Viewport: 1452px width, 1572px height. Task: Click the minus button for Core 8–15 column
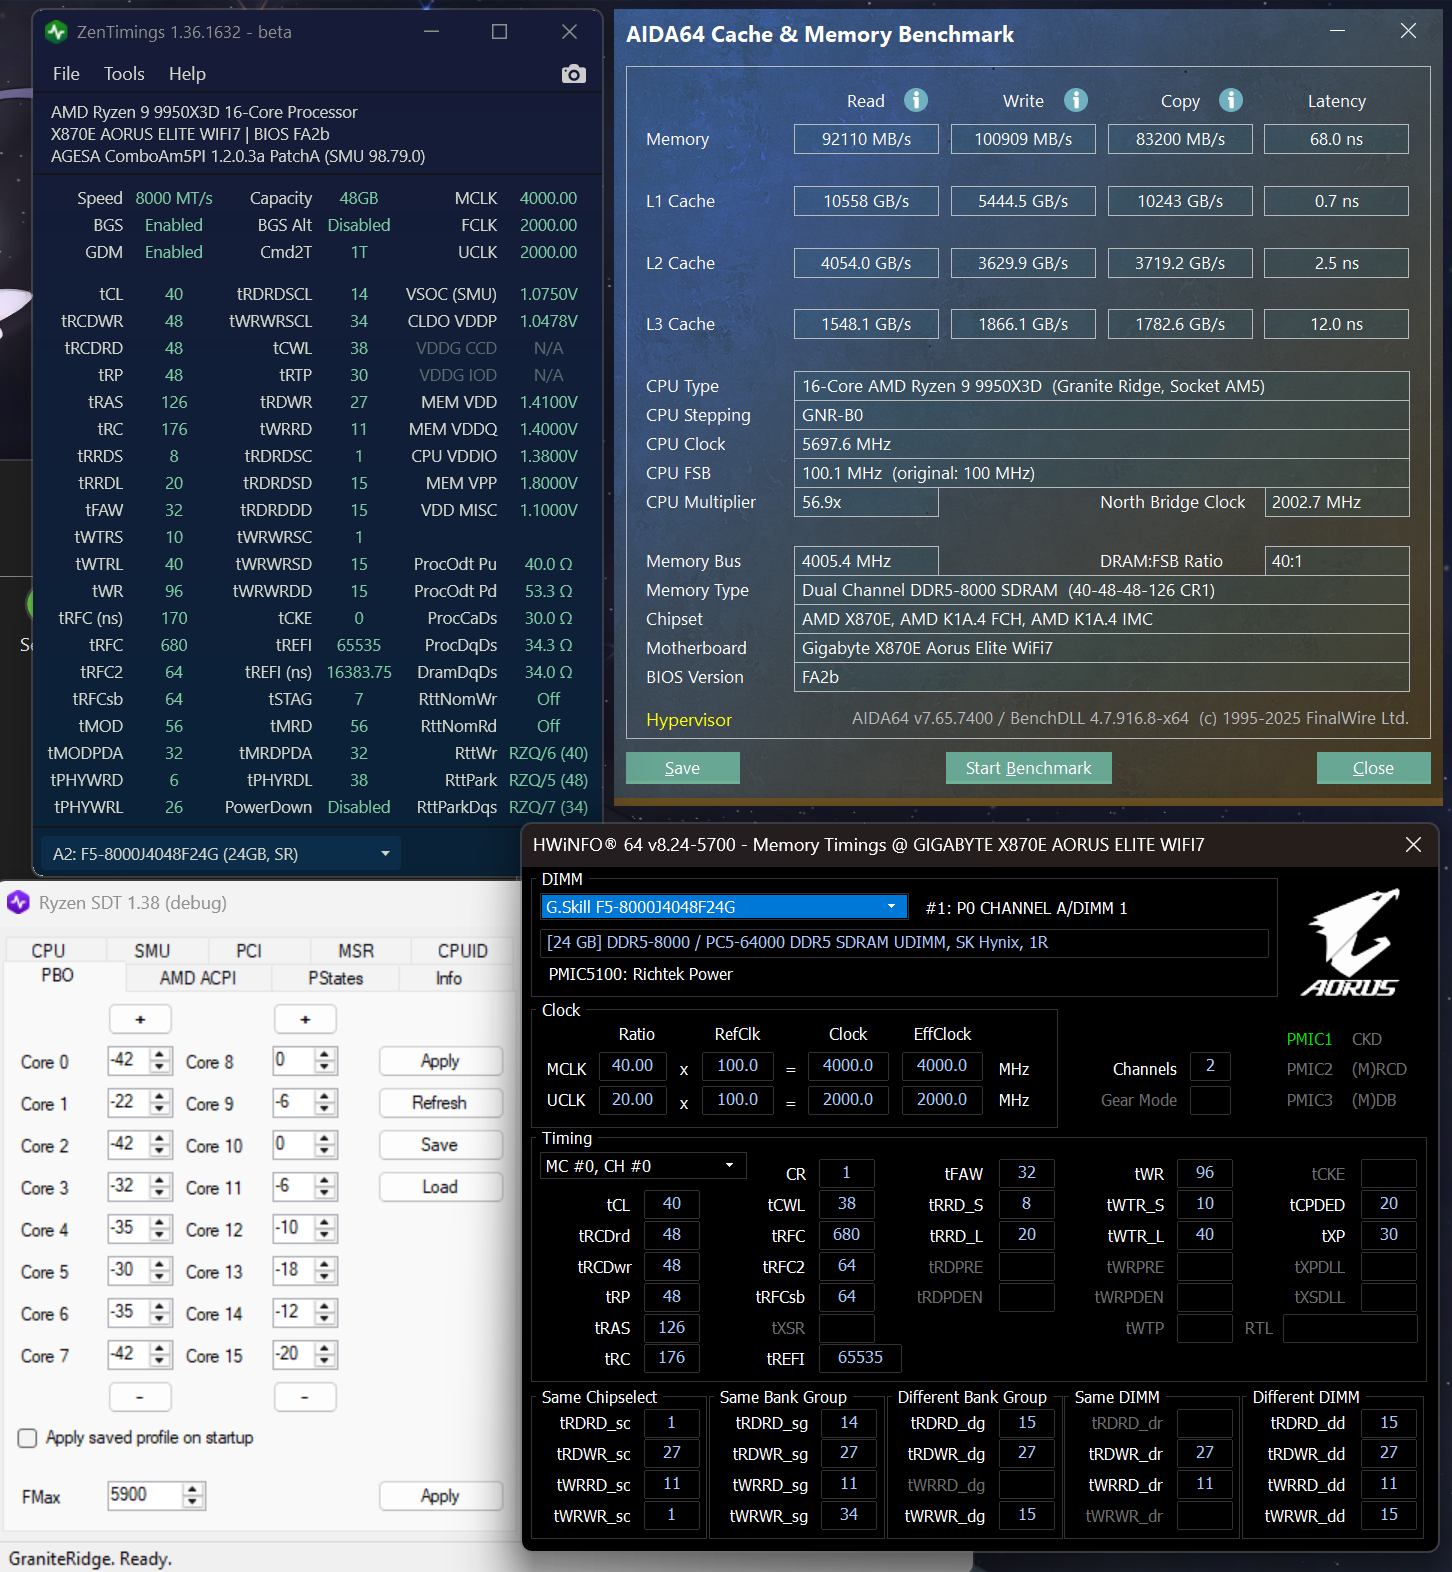pos(305,1397)
